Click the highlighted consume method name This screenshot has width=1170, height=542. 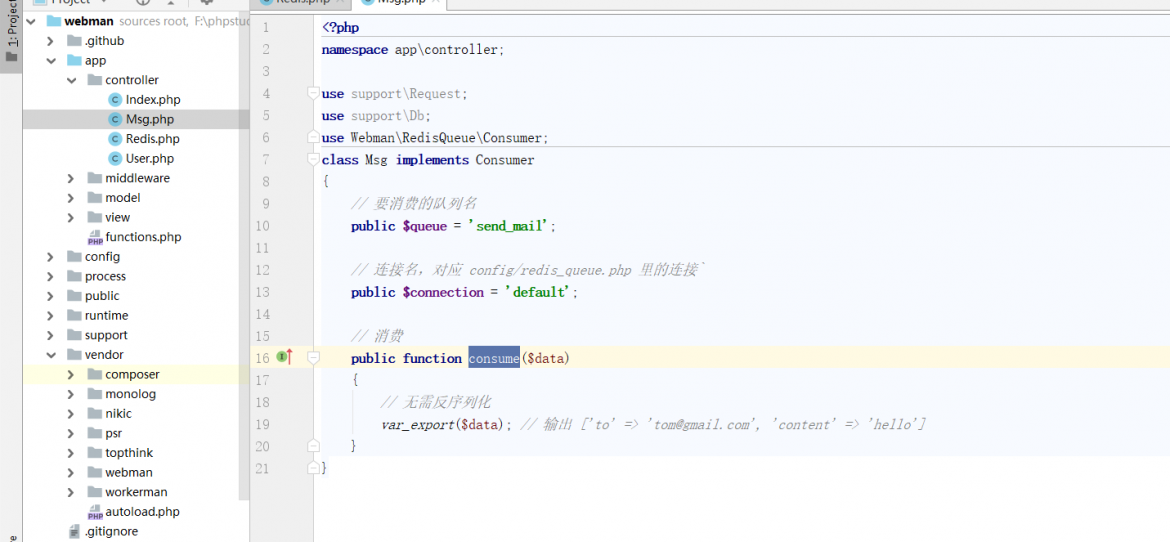[493, 358]
